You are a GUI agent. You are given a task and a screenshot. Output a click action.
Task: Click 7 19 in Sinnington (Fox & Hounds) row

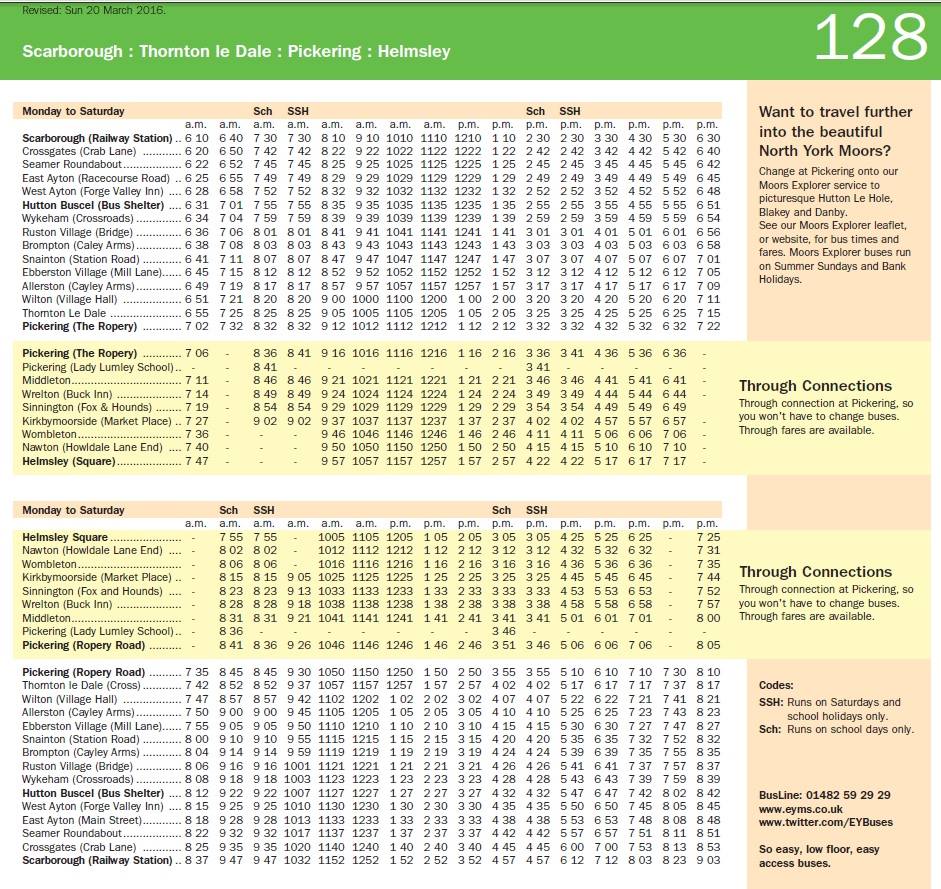(197, 407)
